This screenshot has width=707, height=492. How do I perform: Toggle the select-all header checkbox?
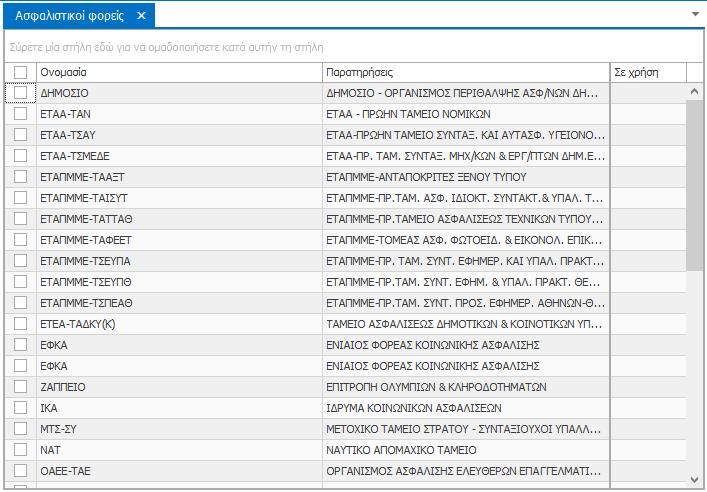(x=20, y=72)
